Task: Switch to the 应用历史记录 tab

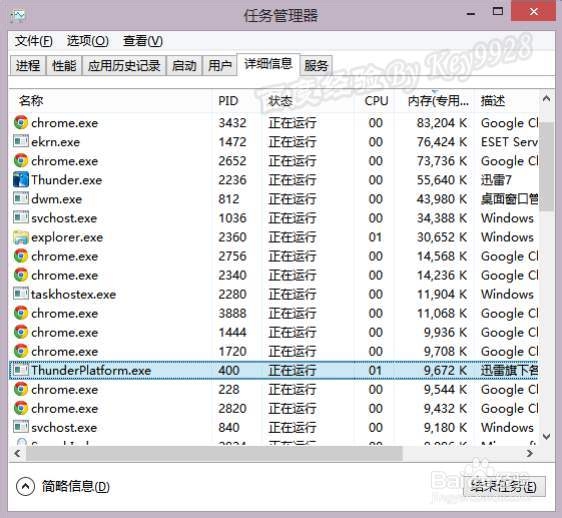Action: pyautogui.click(x=124, y=66)
